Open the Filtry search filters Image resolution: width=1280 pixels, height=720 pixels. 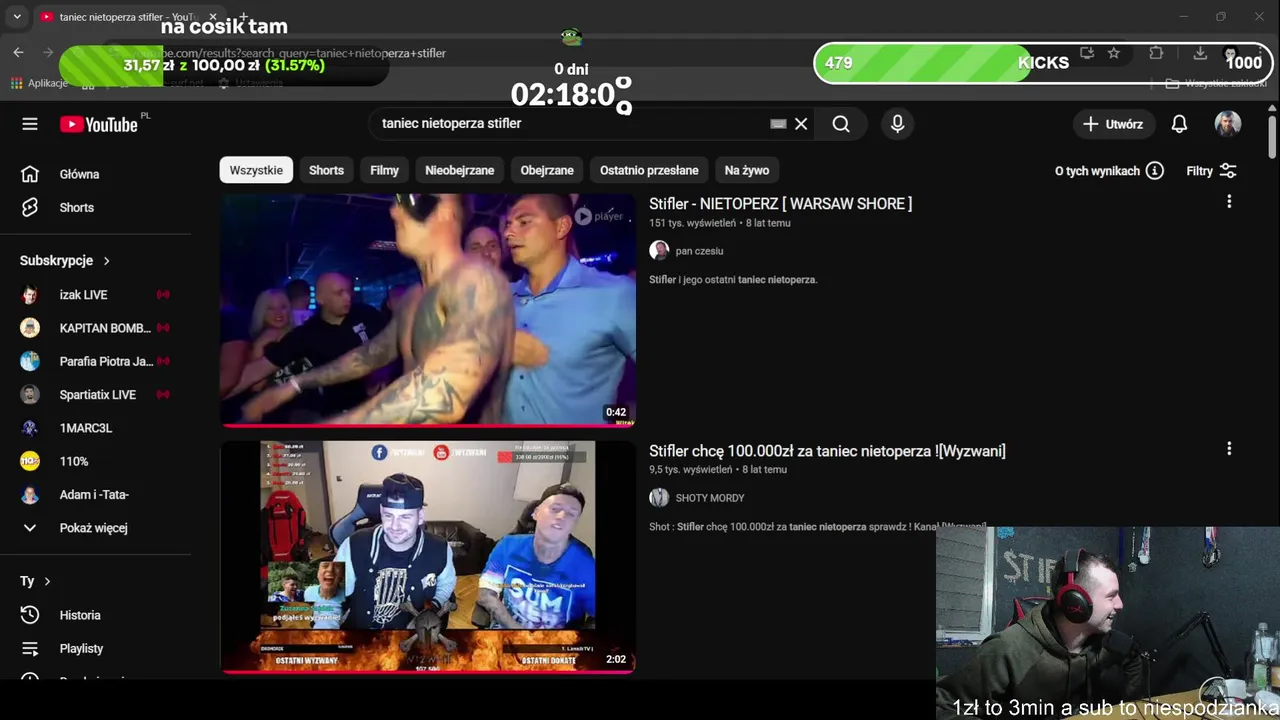click(x=1211, y=171)
